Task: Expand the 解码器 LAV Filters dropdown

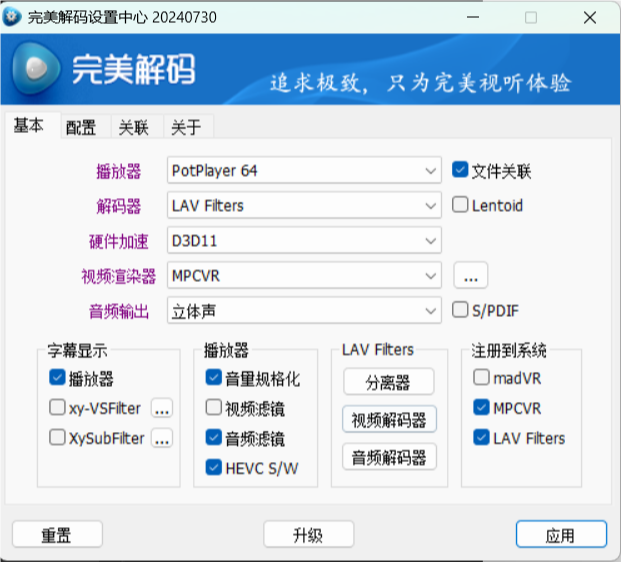Action: 304,206
